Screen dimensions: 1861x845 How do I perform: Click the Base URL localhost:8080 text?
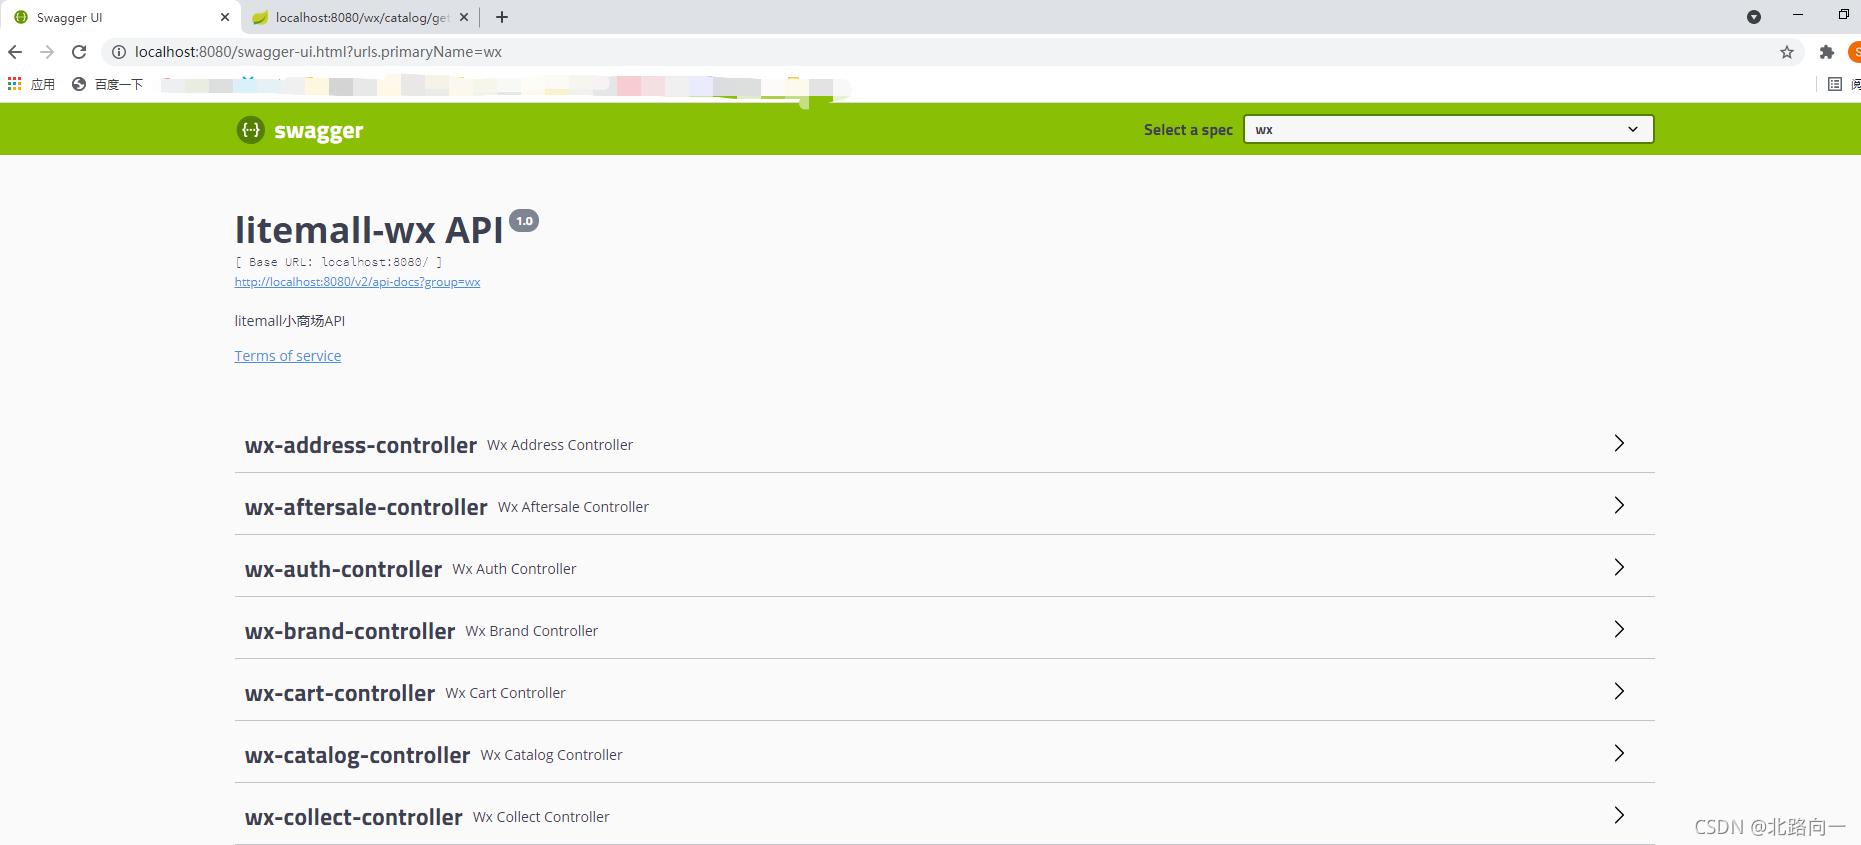(x=338, y=262)
